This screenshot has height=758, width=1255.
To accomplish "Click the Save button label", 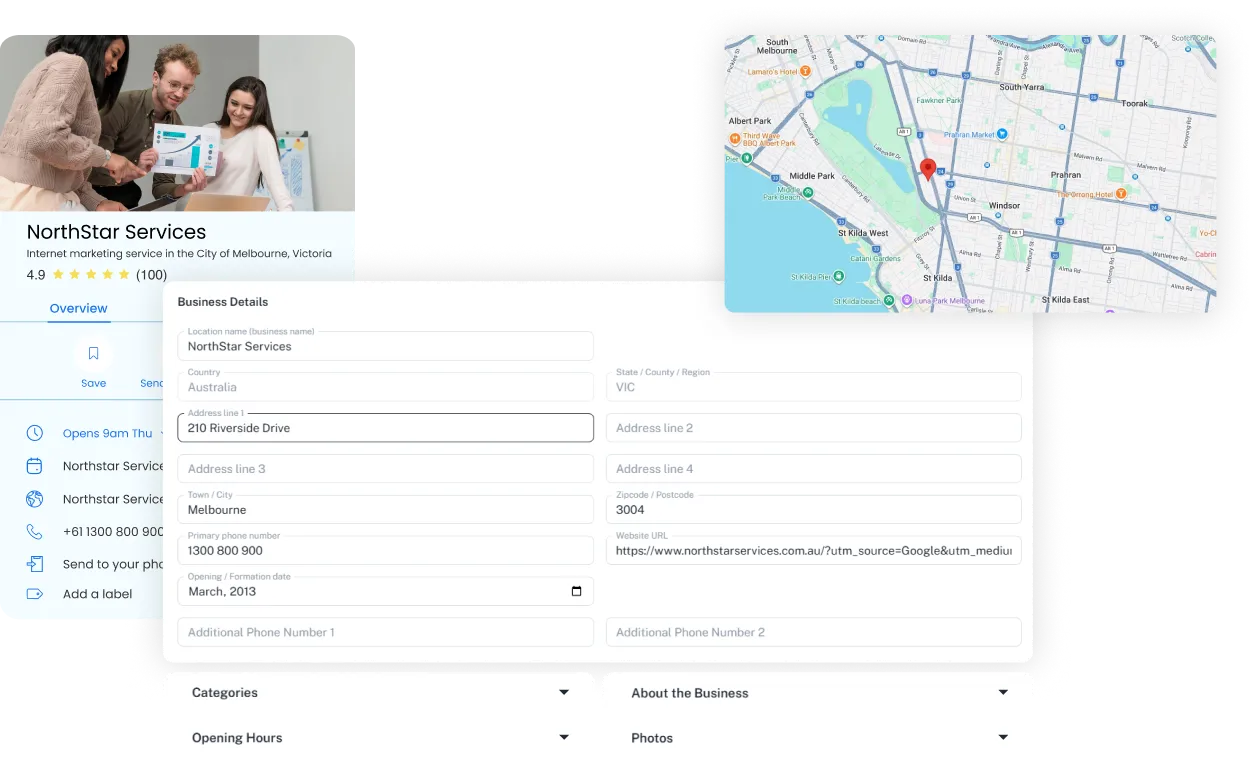I will [x=93, y=383].
